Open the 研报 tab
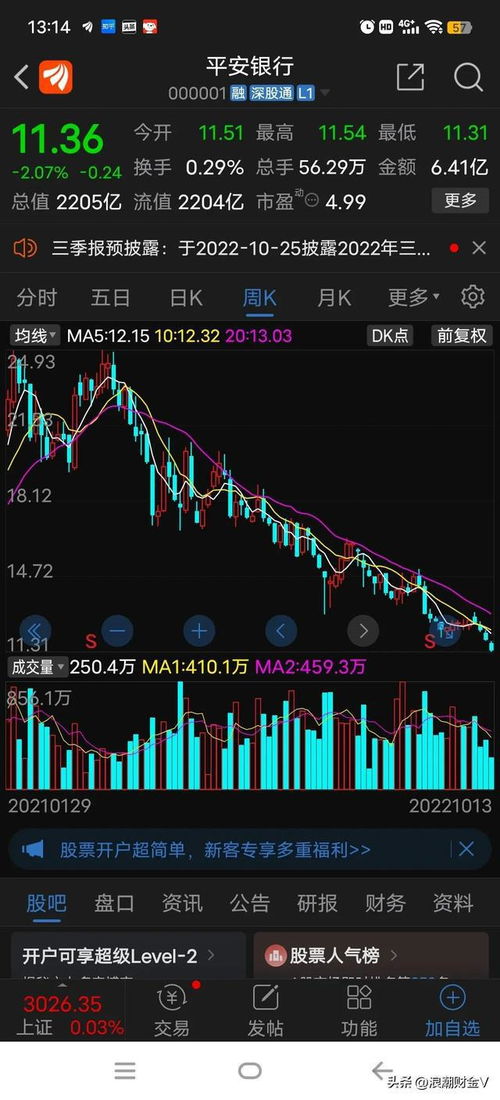 318,903
